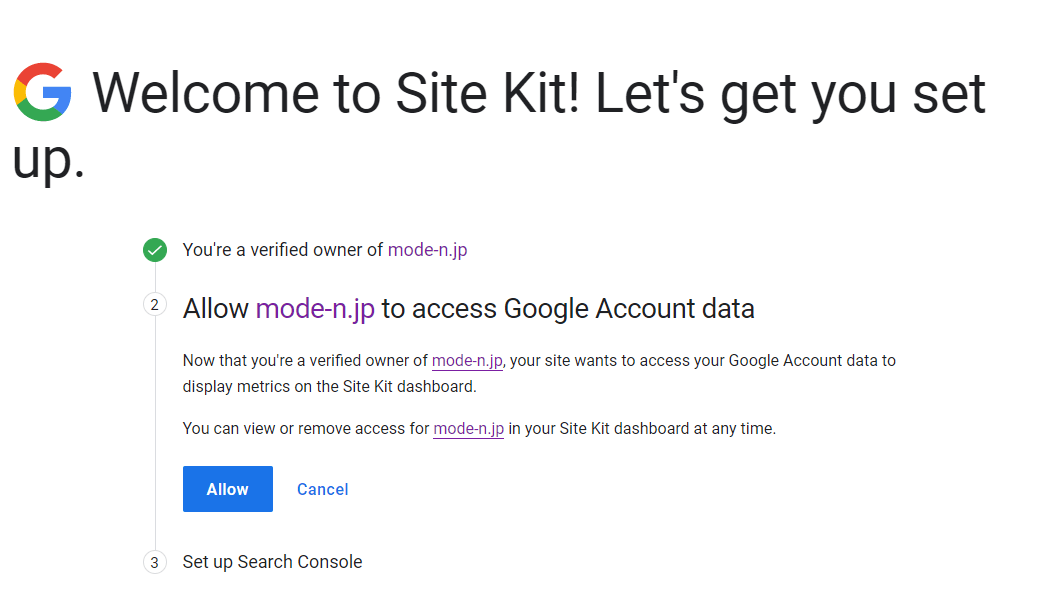The image size is (1042, 615).
Task: Click 'display metrics on the Site Kit dashboard' line
Action: (x=330, y=387)
